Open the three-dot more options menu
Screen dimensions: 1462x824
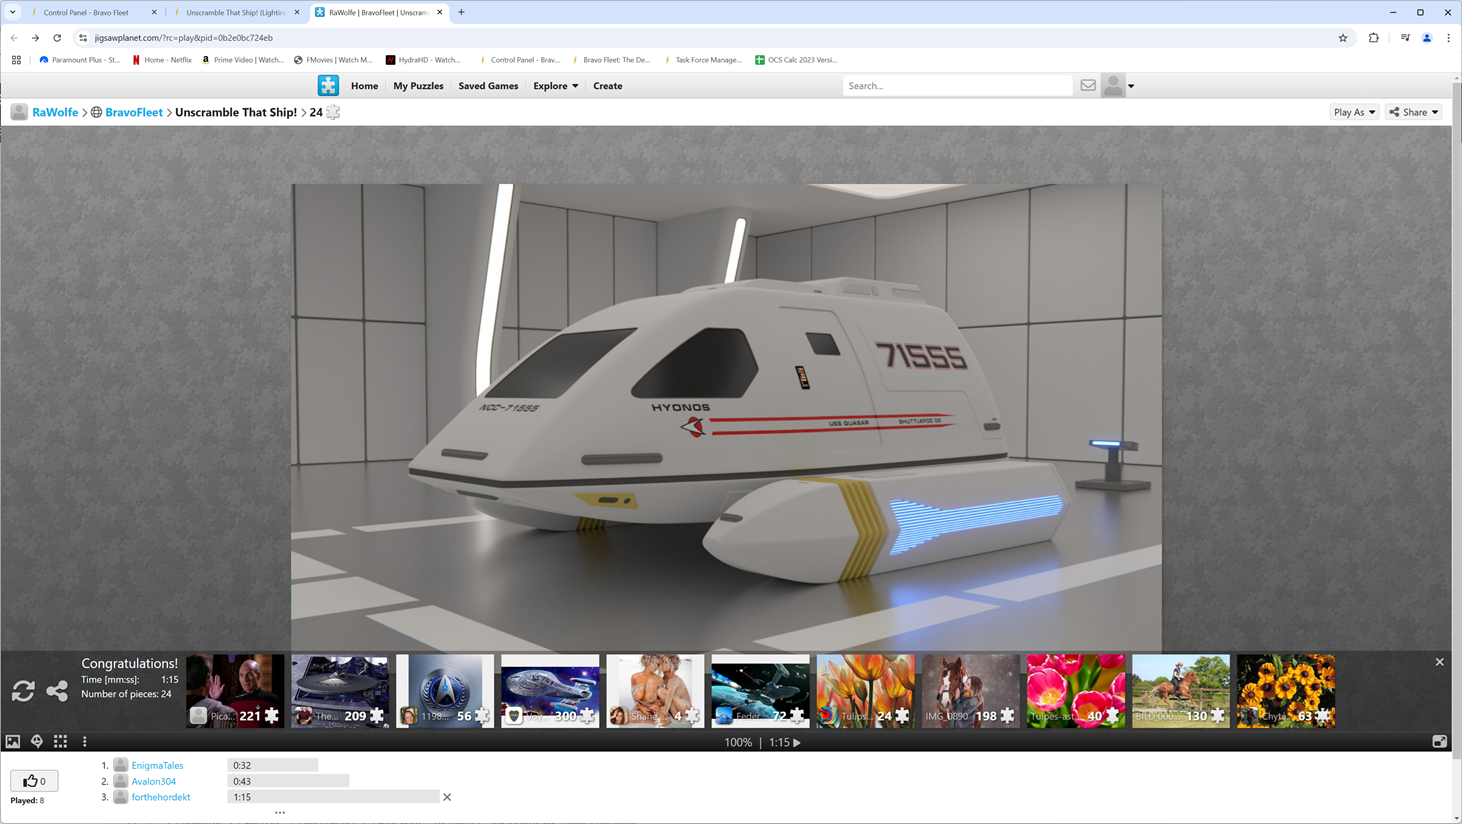point(85,742)
